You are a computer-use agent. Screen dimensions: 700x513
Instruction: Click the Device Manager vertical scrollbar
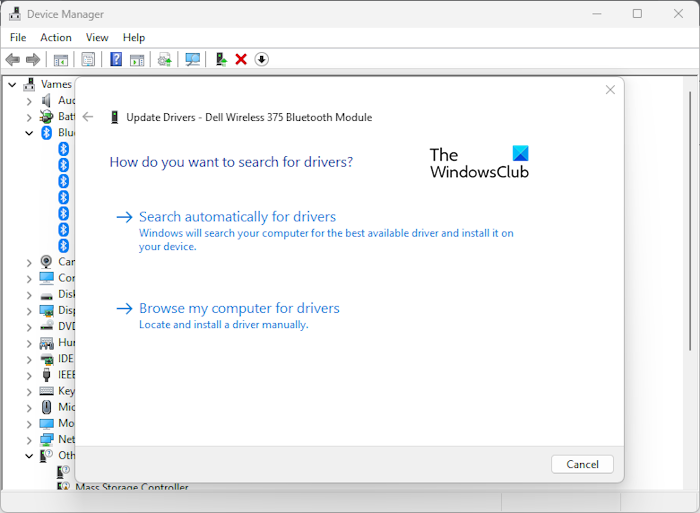[x=690, y=221]
